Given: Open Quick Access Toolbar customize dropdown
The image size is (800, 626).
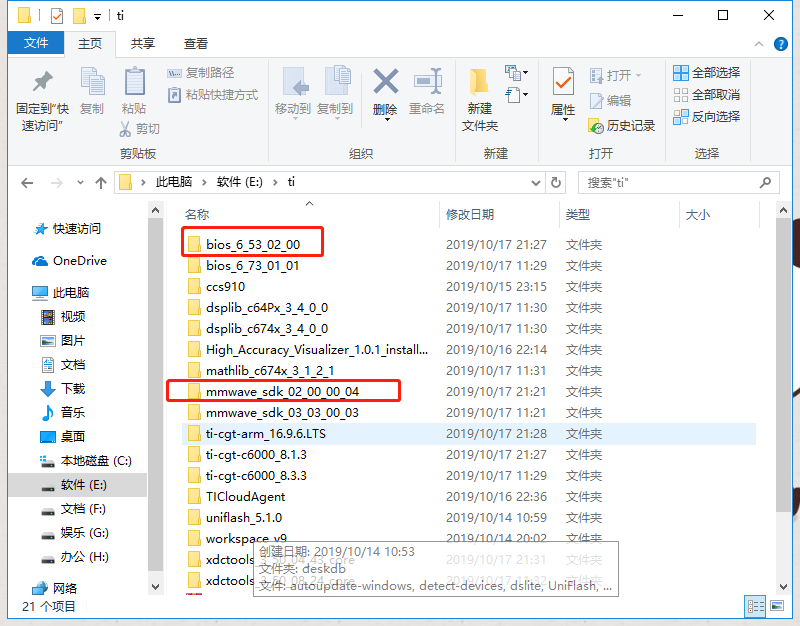Looking at the screenshot, I should pyautogui.click(x=97, y=17).
